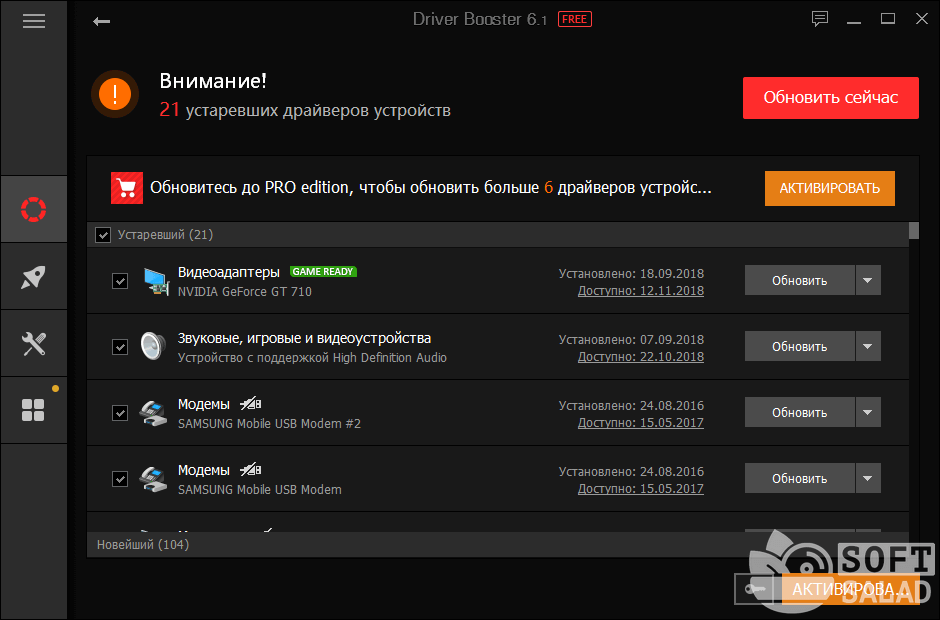Update the High Definition Audio driver
The width and height of the screenshot is (940, 620).
point(799,346)
